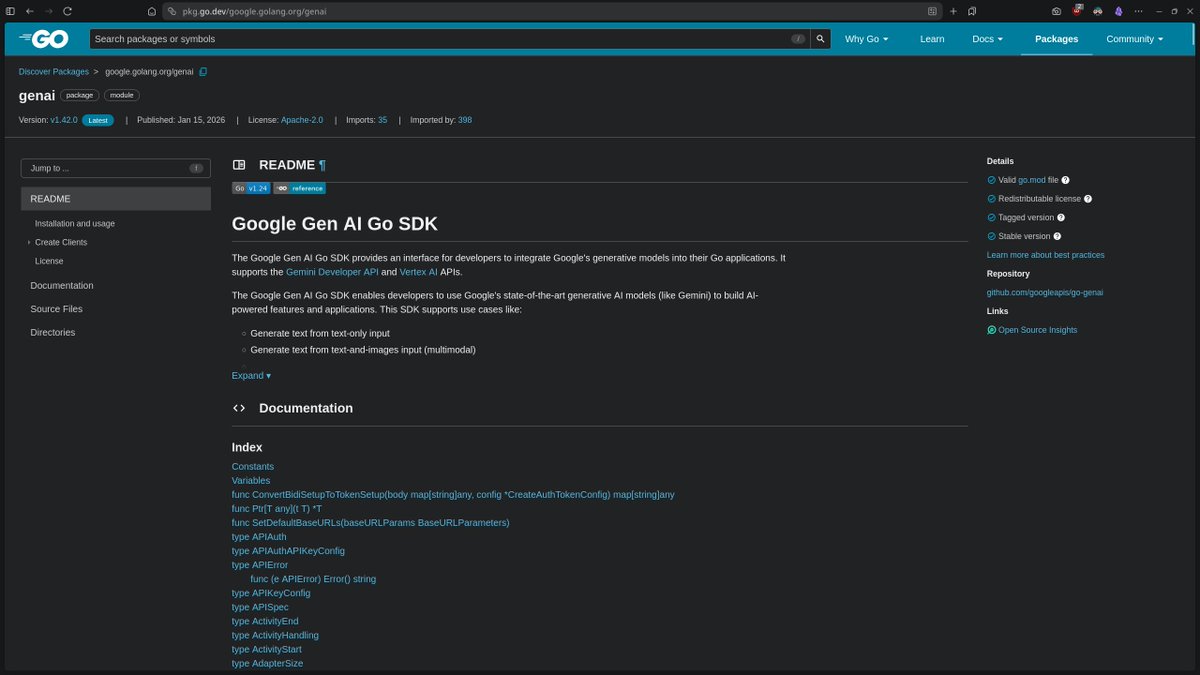The image size is (1200, 675).
Task: Open the Open Source Insights link
Action: pos(1038,330)
